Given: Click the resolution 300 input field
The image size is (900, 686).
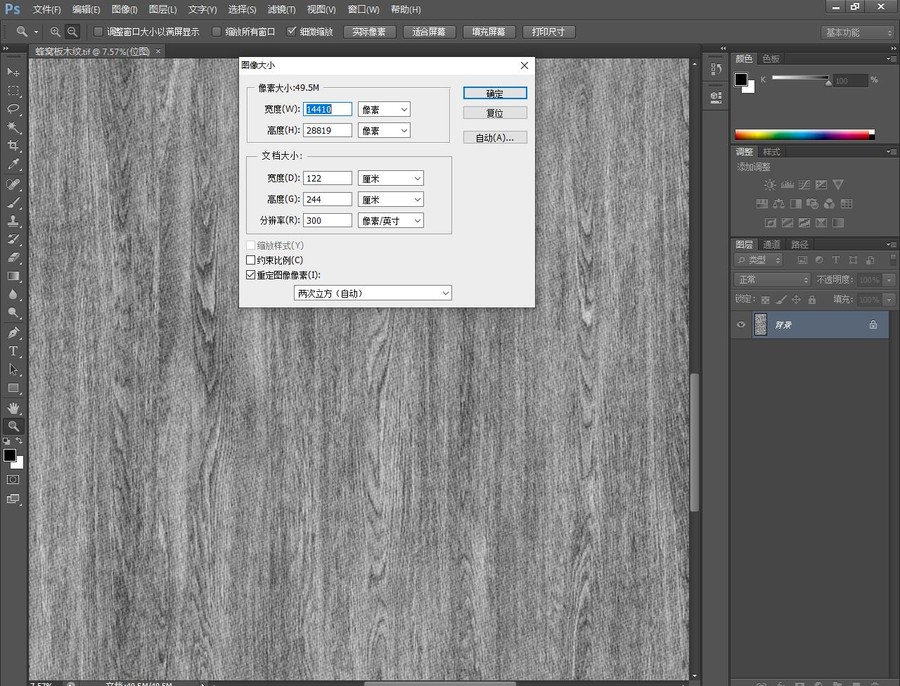Looking at the screenshot, I should pos(327,220).
